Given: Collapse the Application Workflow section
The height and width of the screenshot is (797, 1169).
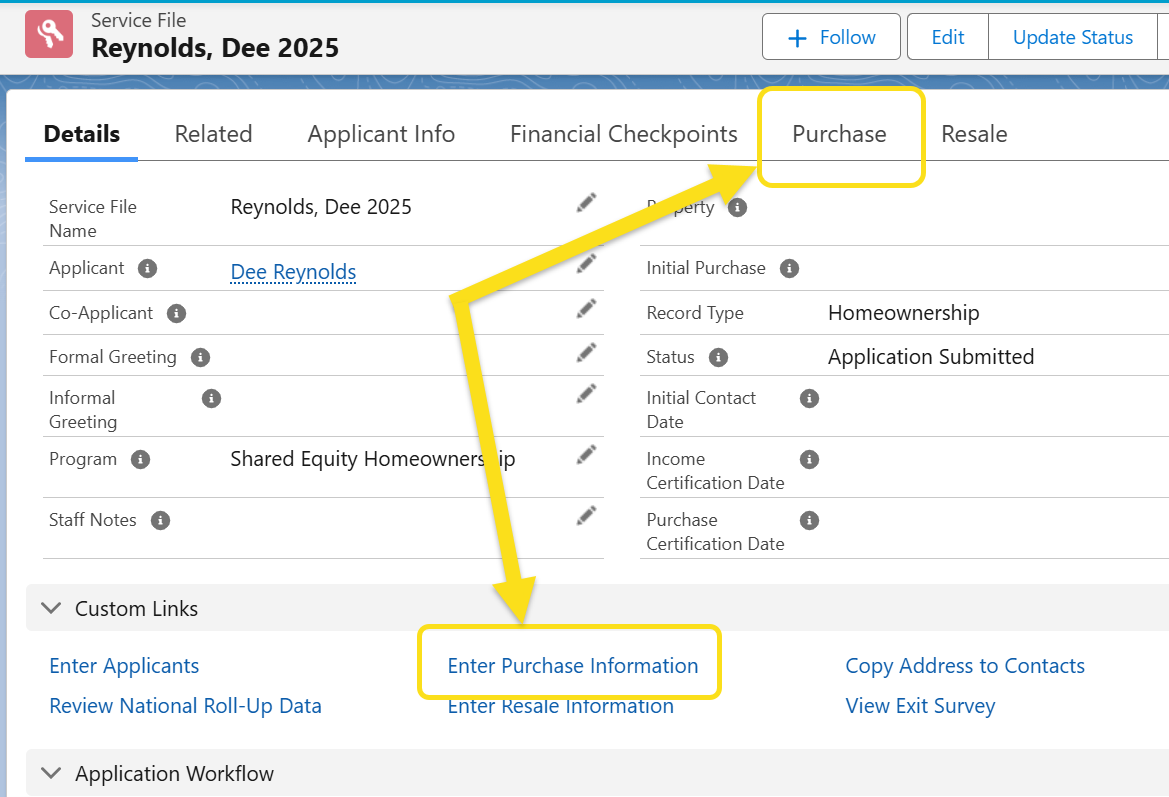Looking at the screenshot, I should tap(49, 774).
